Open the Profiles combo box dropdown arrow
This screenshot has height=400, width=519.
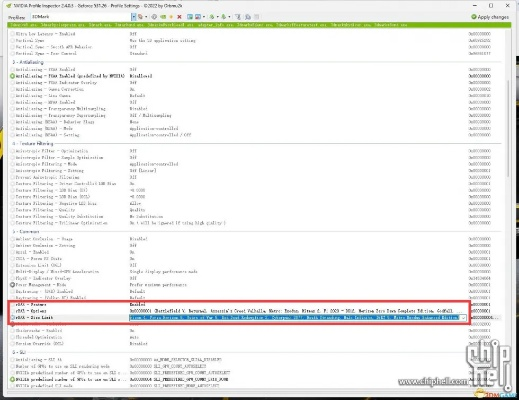[x=133, y=17]
